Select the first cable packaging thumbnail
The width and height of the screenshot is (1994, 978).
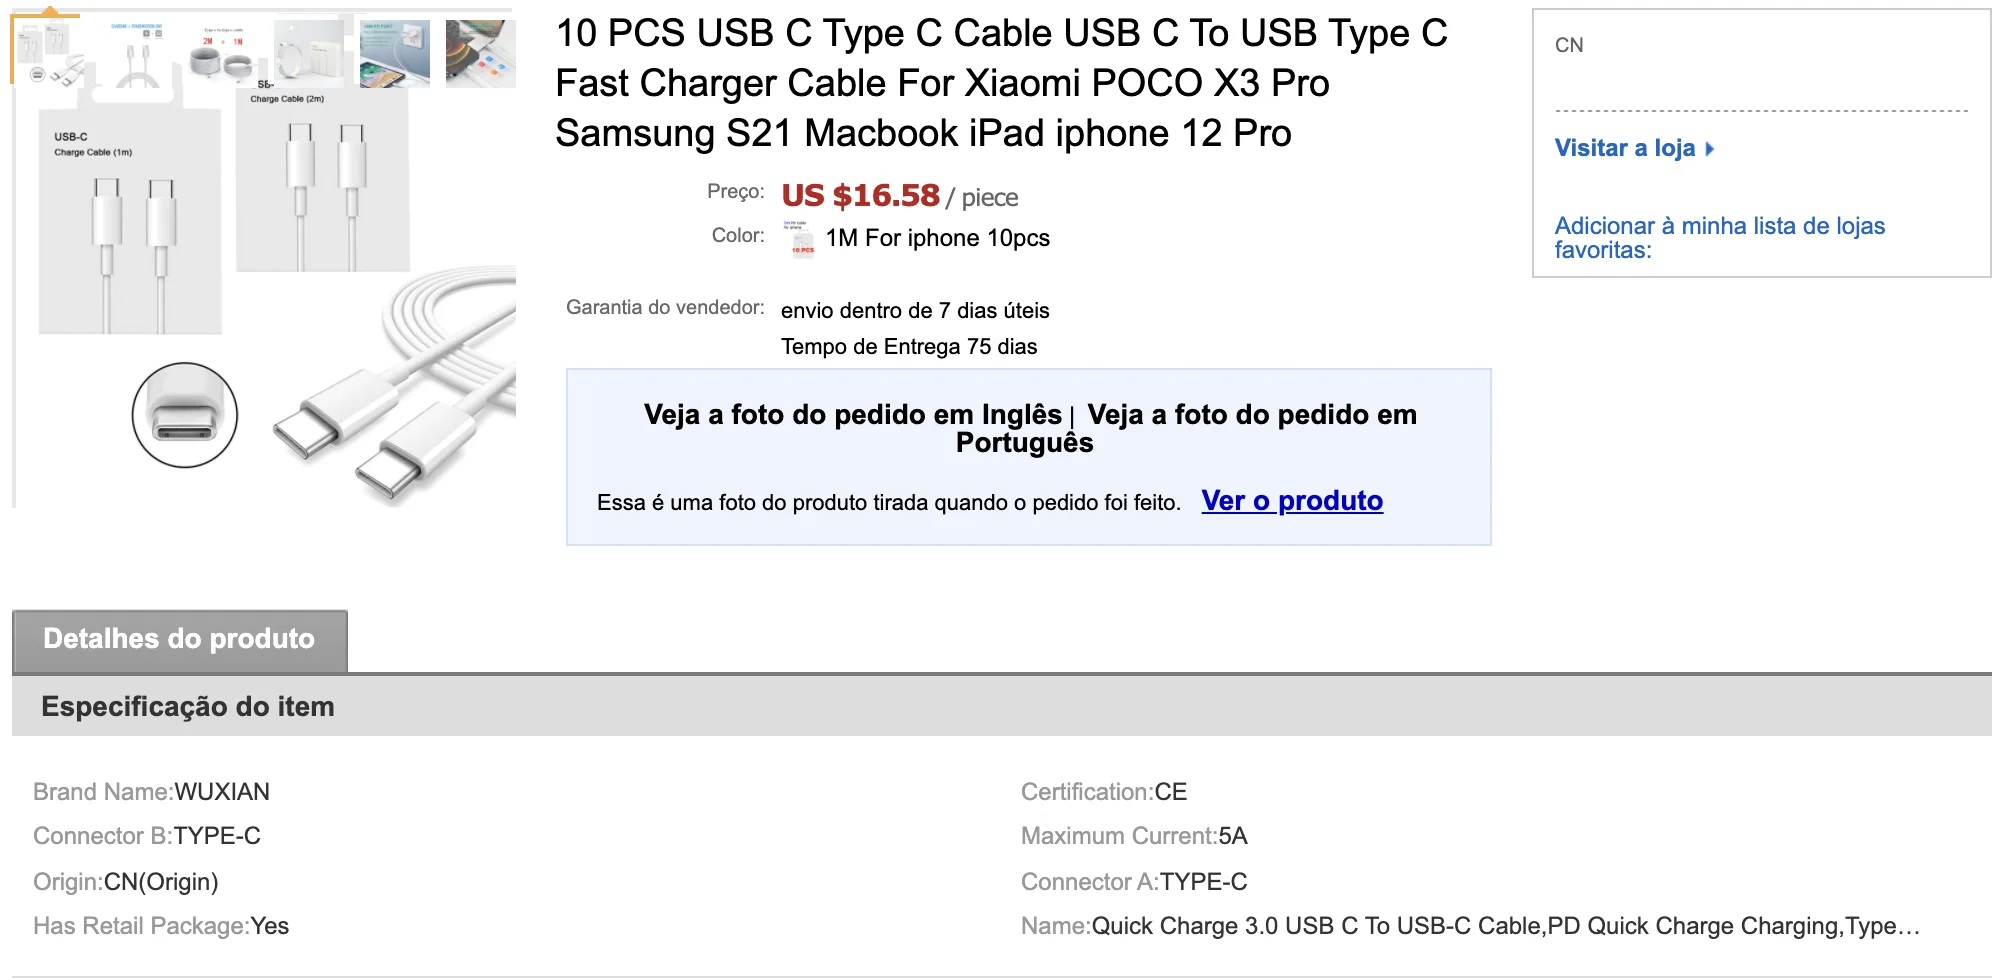click(x=46, y=51)
